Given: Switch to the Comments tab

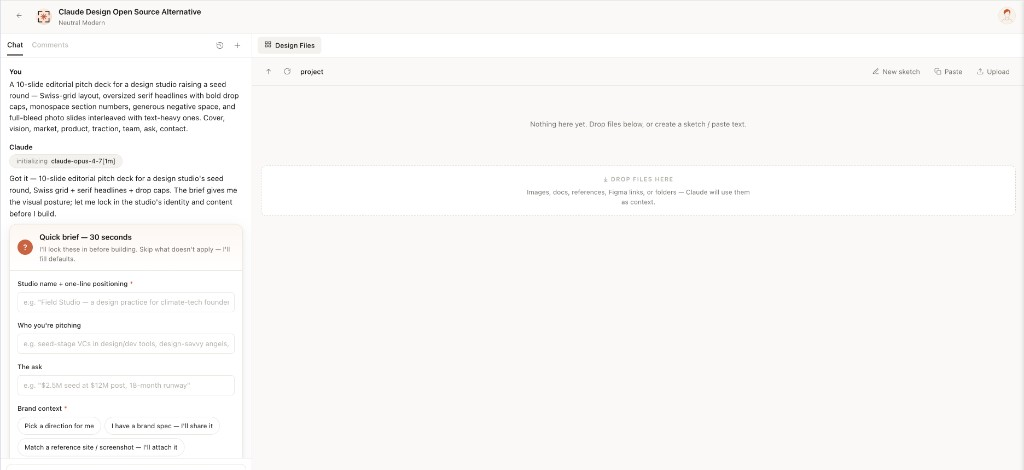Looking at the screenshot, I should [x=50, y=45].
